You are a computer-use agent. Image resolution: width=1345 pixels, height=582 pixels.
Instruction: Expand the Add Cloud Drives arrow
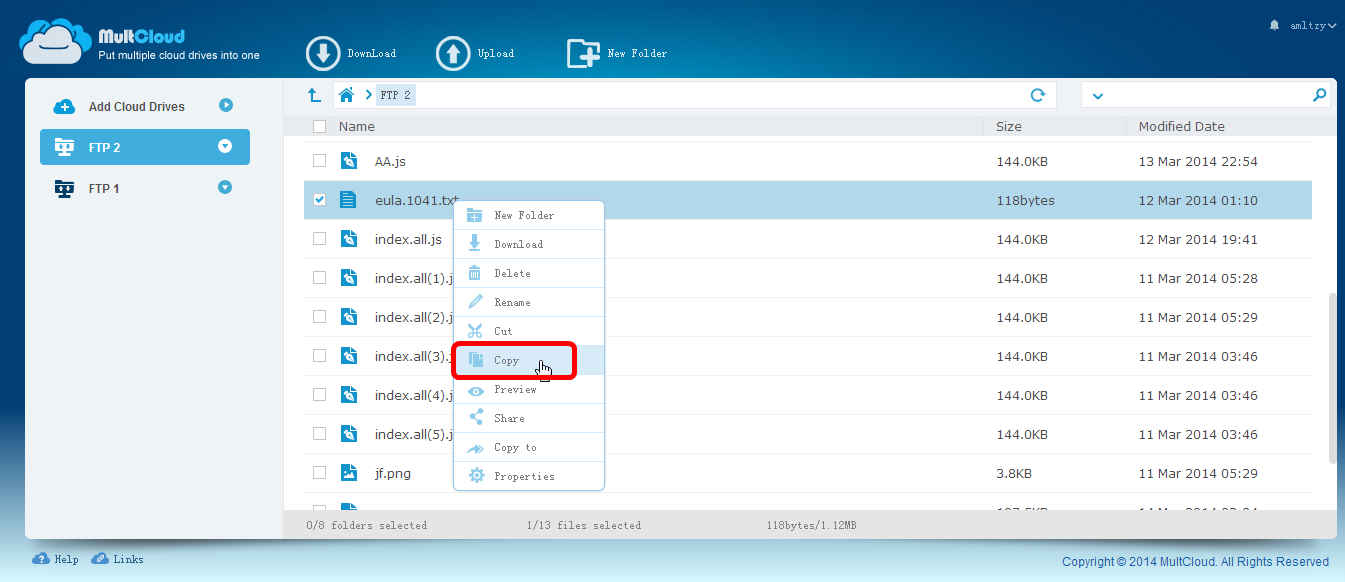click(226, 105)
